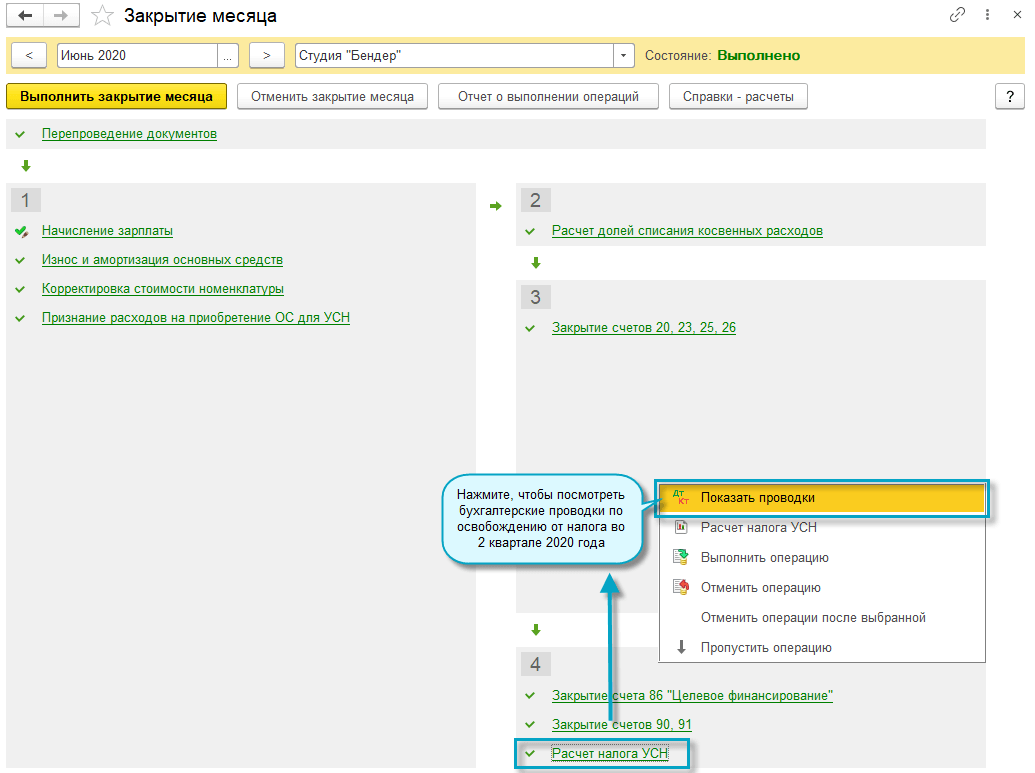Open Износ и амортизация основных средств

tap(162, 260)
